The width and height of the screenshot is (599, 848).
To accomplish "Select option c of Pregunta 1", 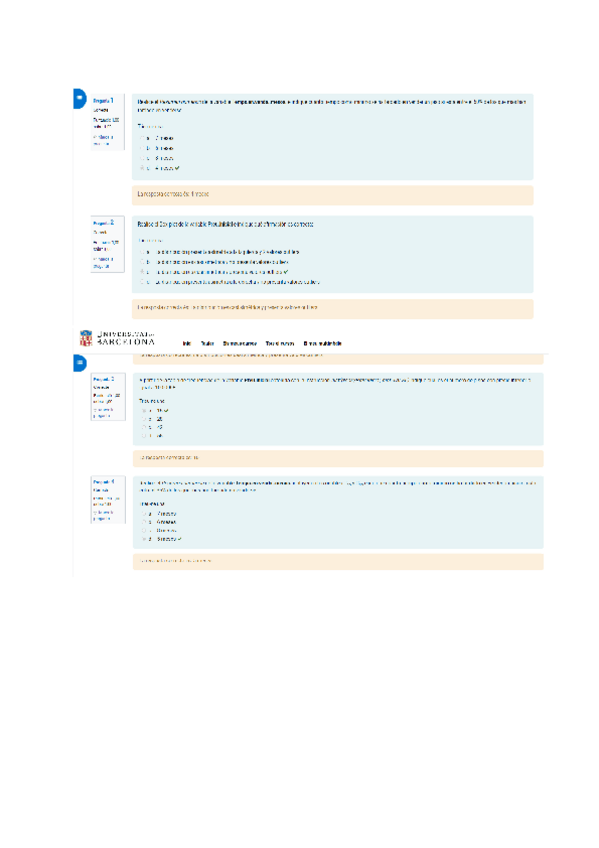I will point(143,158).
